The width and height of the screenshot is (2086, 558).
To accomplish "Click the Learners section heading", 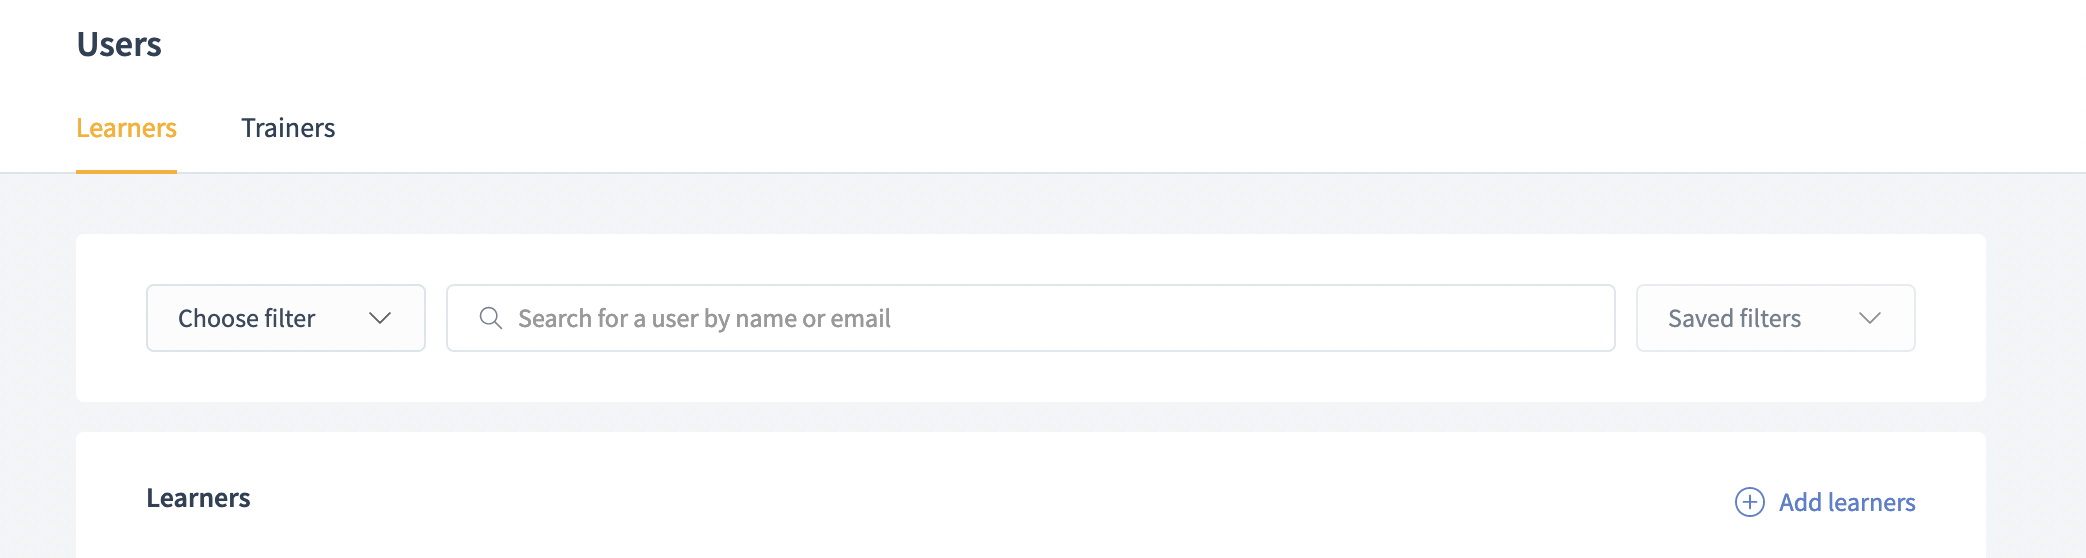I will (x=198, y=498).
